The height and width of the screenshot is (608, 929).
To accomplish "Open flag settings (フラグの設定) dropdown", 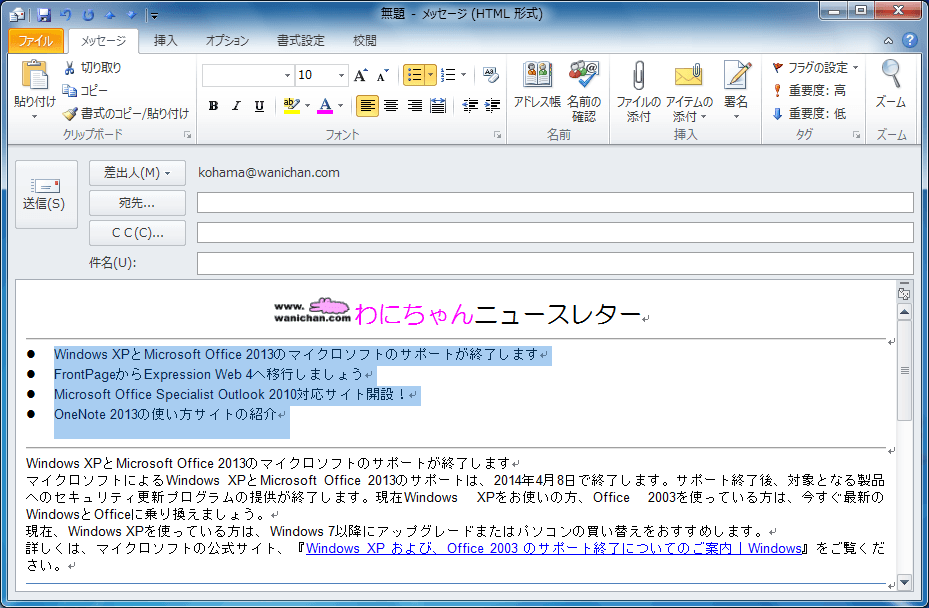I will click(815, 68).
